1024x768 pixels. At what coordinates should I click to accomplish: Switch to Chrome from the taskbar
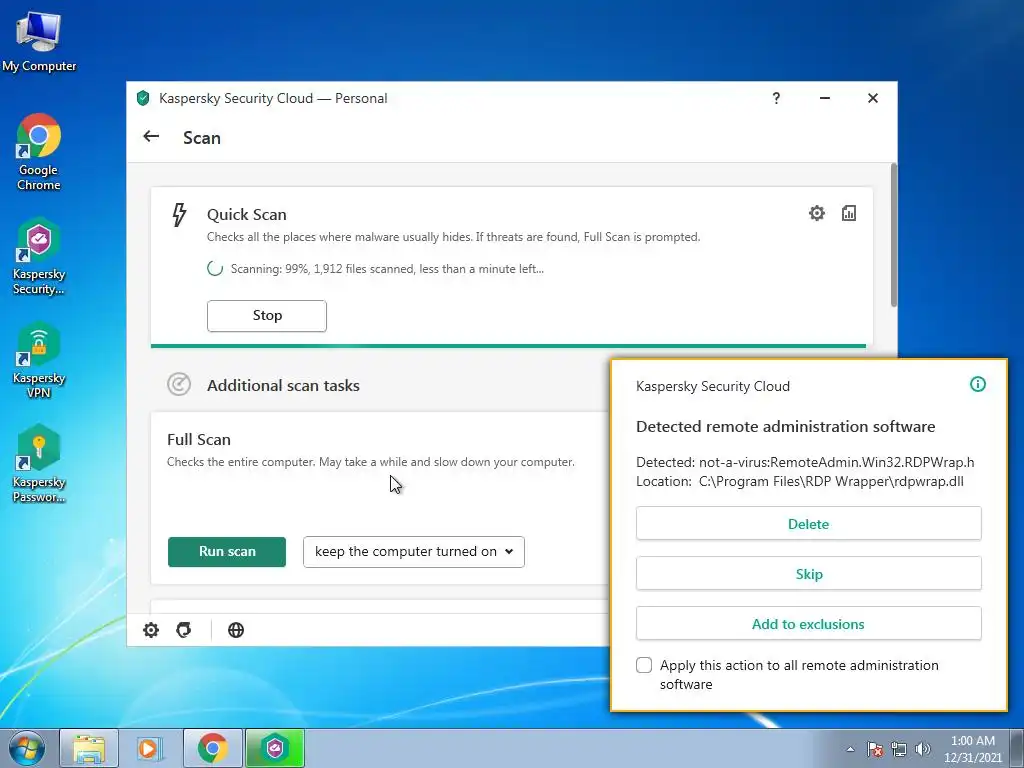coord(212,748)
